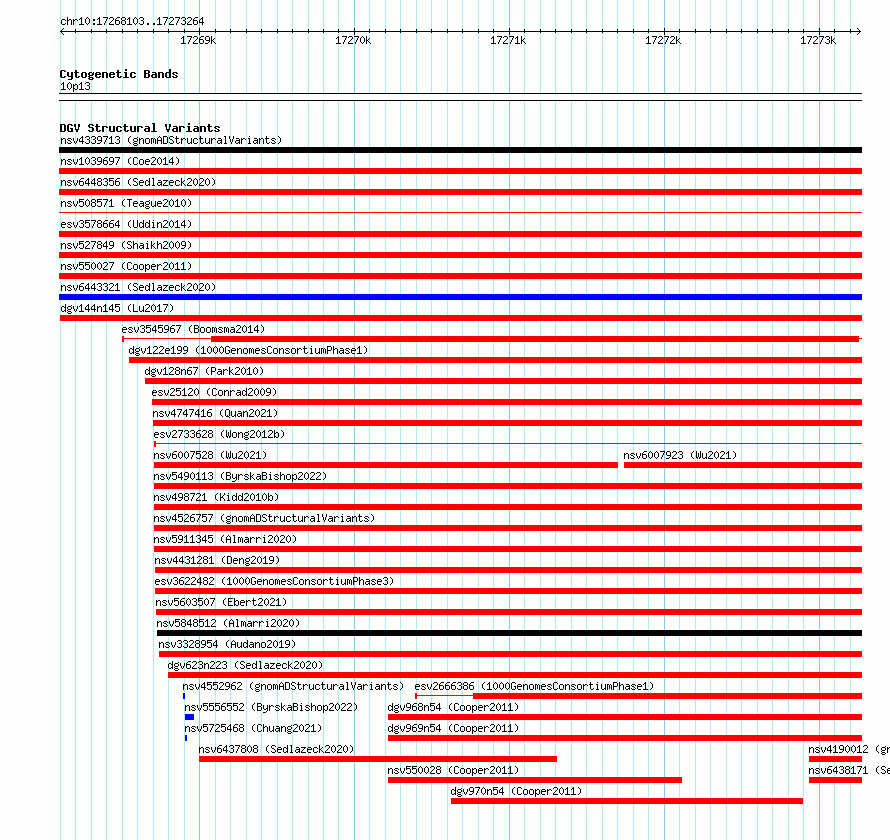Image resolution: width=890 pixels, height=840 pixels.
Task: Click the blue bar of nsv6443321
Action: click(460, 297)
